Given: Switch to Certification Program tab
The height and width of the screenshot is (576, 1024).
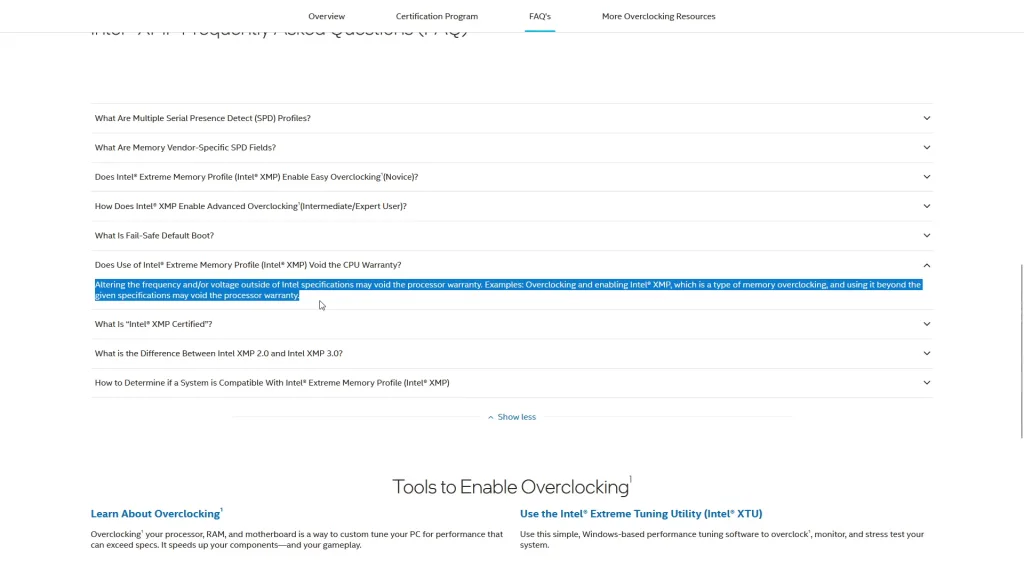Looking at the screenshot, I should click(437, 16).
